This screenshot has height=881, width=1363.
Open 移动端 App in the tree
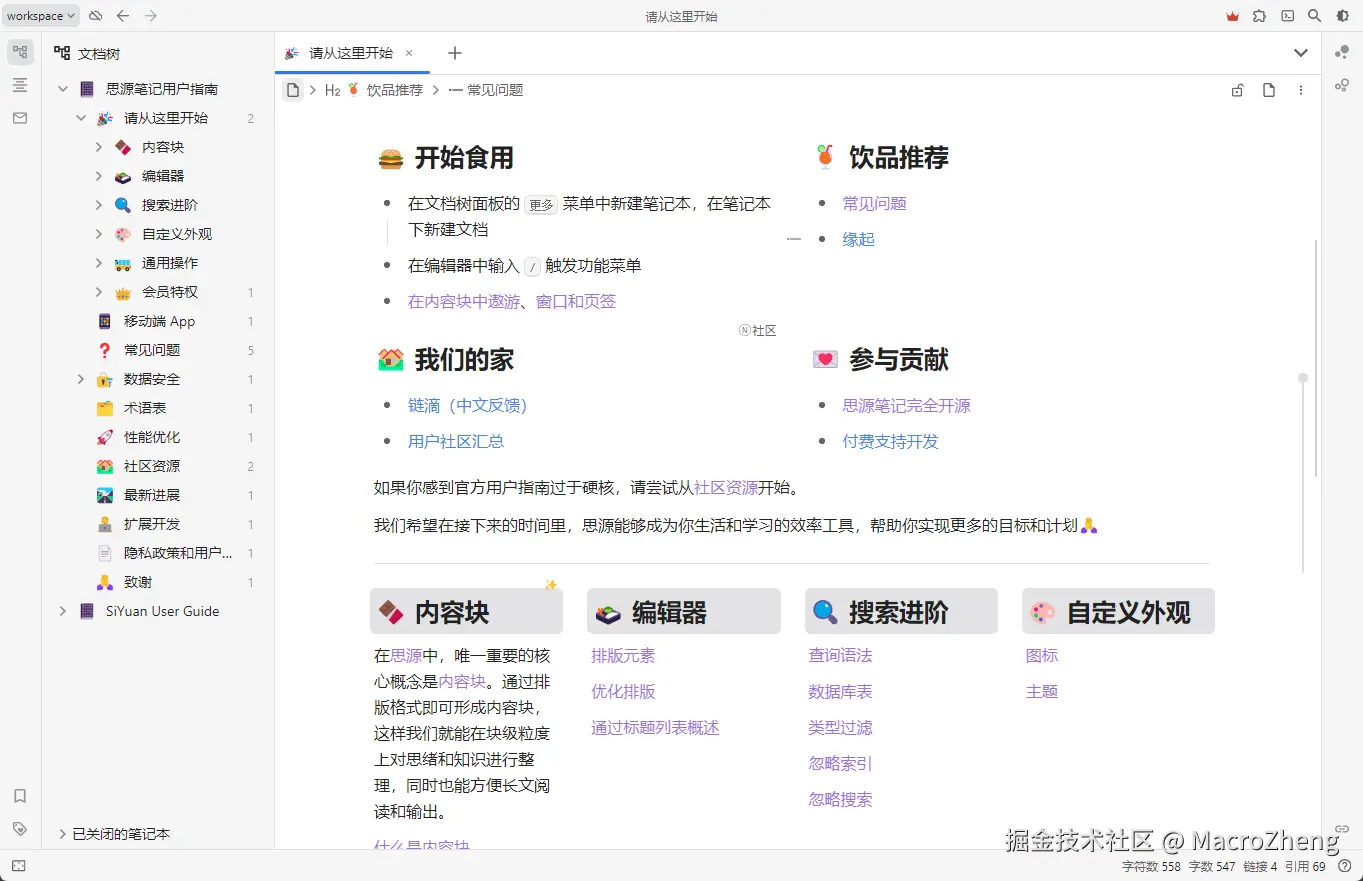(159, 321)
